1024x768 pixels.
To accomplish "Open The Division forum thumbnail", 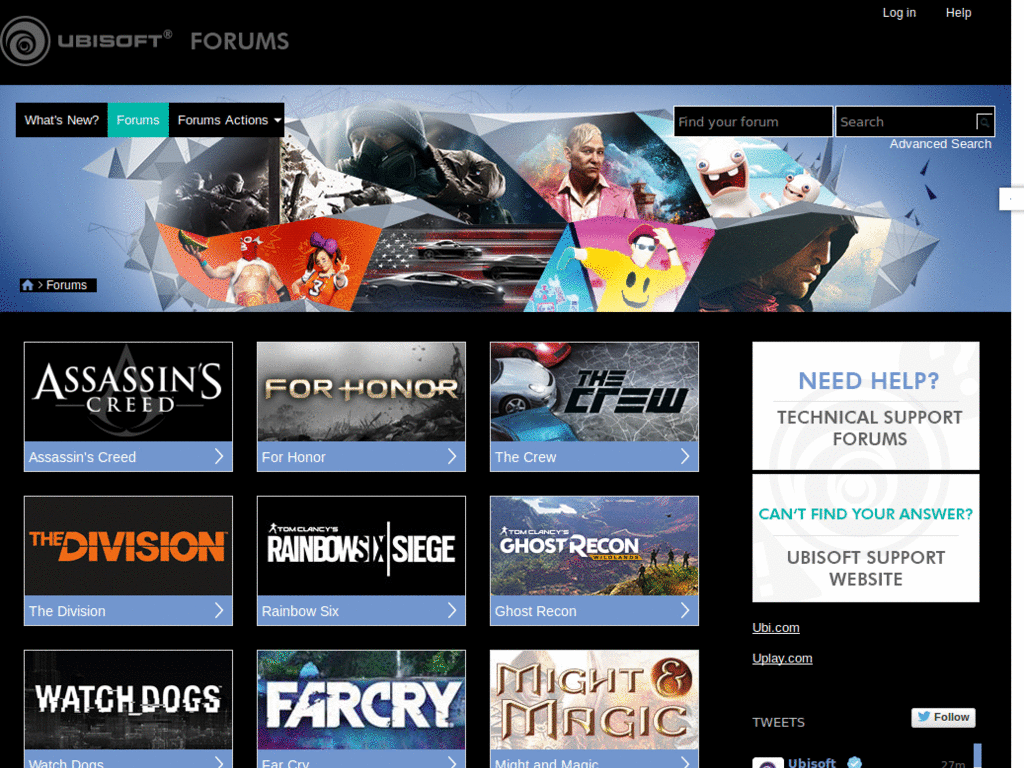I will [x=129, y=546].
